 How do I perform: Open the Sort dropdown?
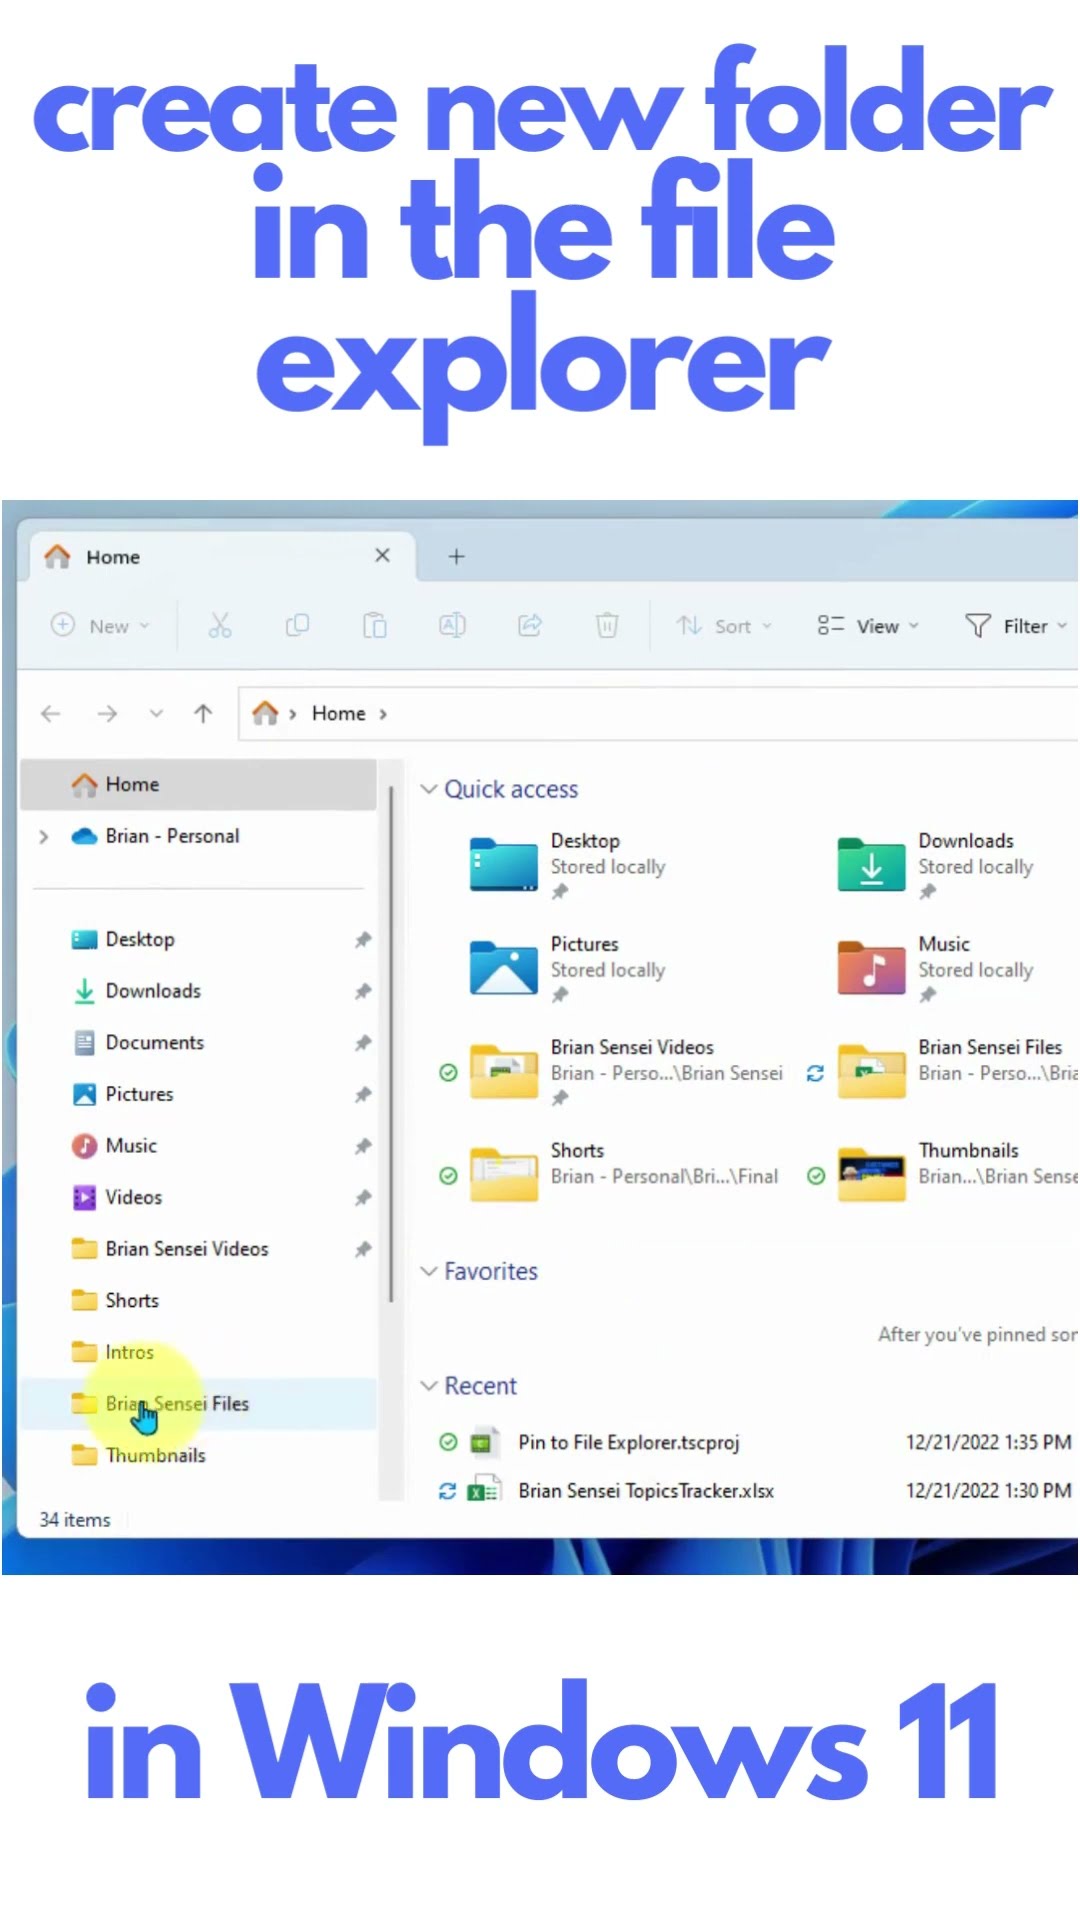click(724, 626)
